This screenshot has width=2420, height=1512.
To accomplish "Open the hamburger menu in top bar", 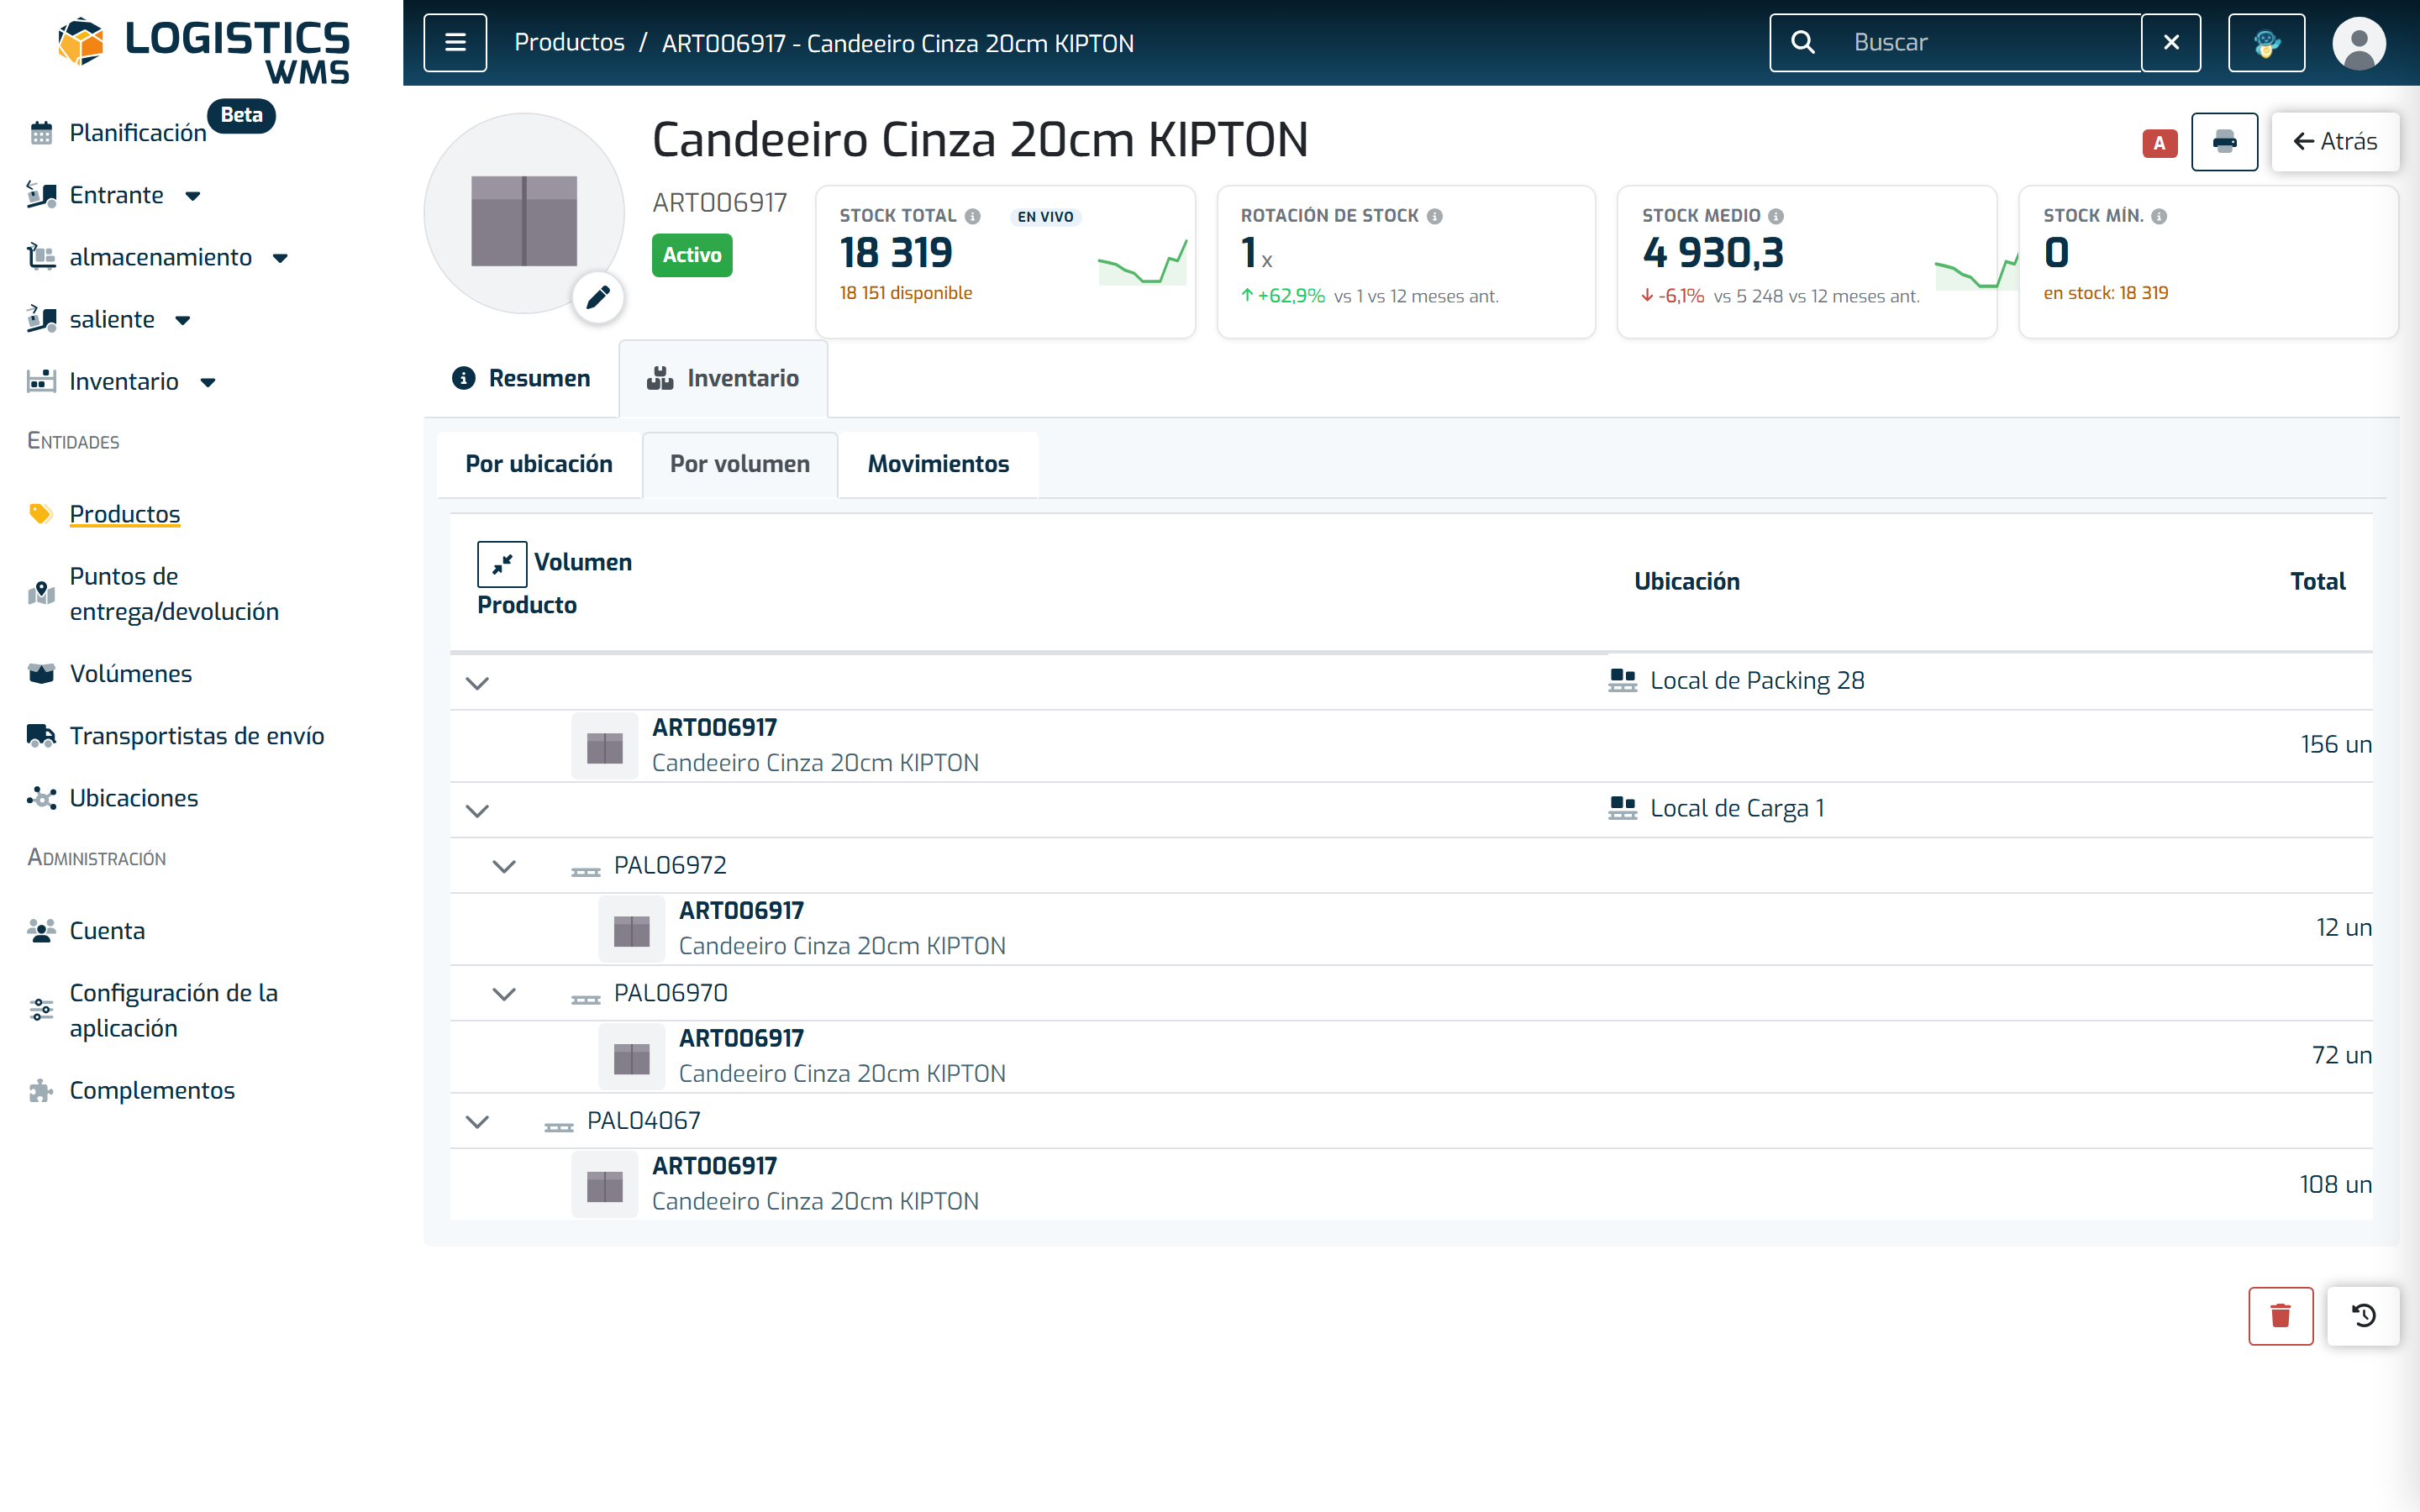I will tap(455, 42).
